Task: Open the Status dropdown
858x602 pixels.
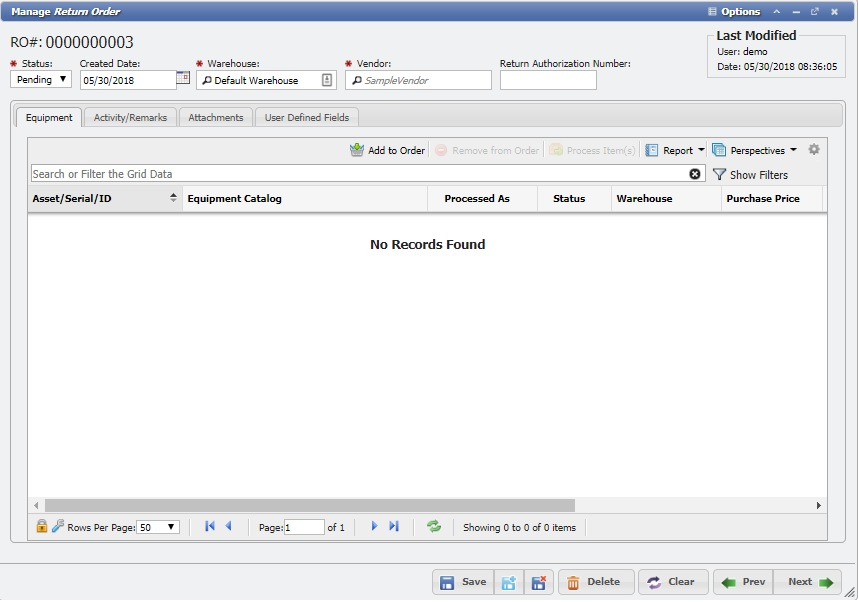Action: click(x=41, y=80)
